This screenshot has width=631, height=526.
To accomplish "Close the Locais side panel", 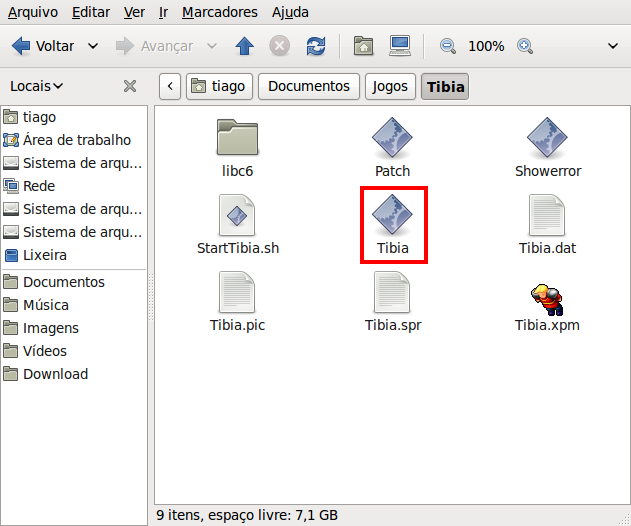I will tap(129, 86).
